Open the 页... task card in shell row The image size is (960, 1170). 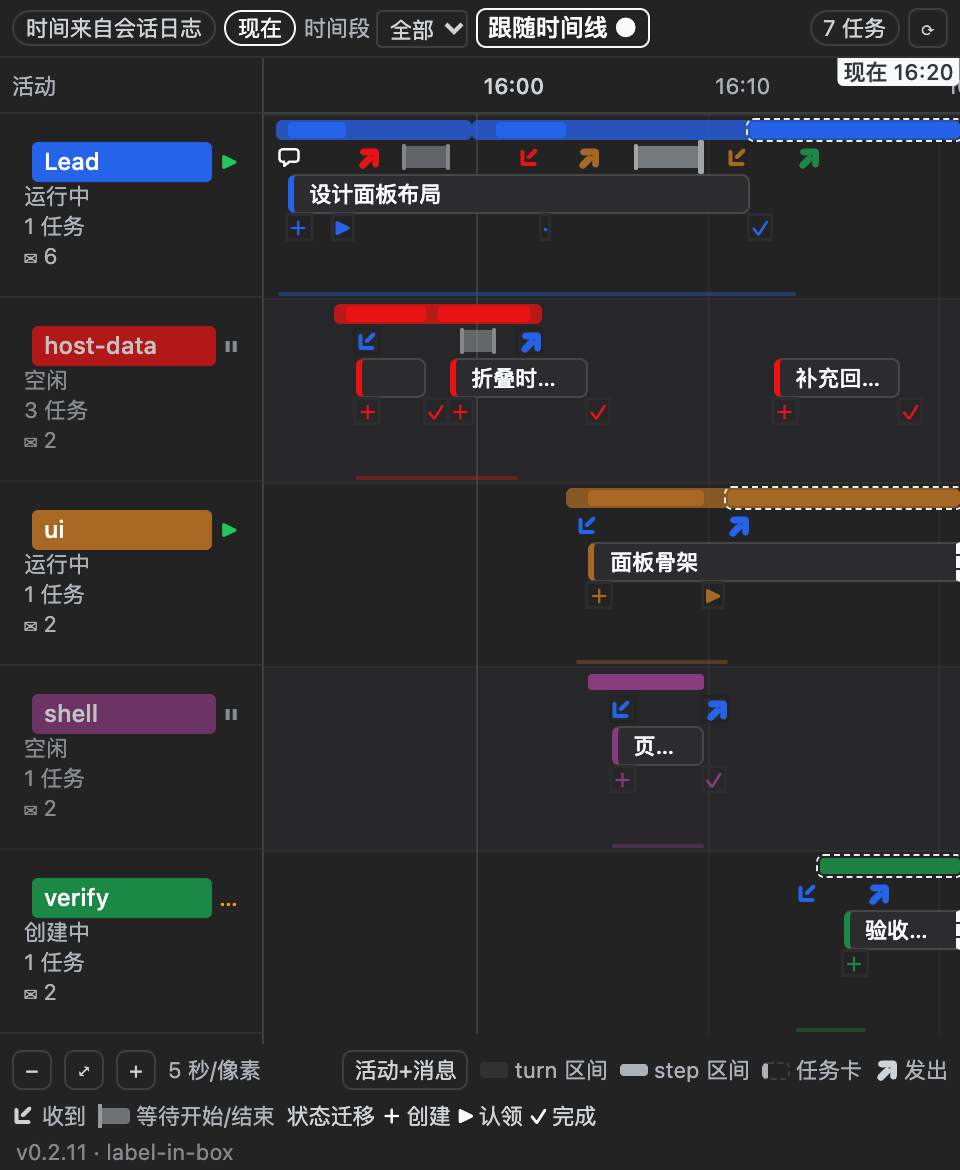657,746
